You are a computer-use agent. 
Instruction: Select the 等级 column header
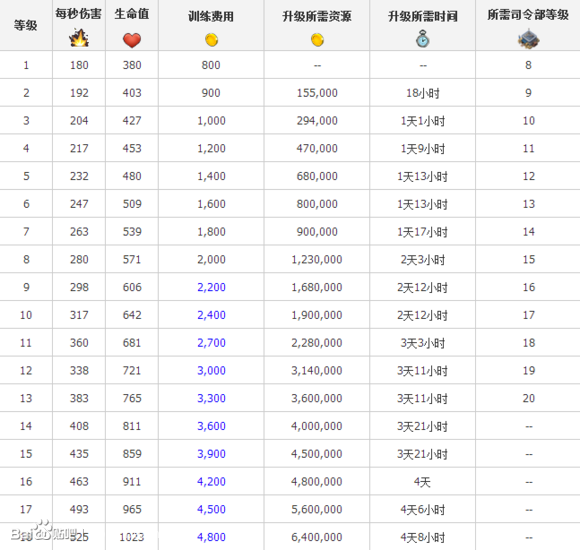(x=26, y=25)
